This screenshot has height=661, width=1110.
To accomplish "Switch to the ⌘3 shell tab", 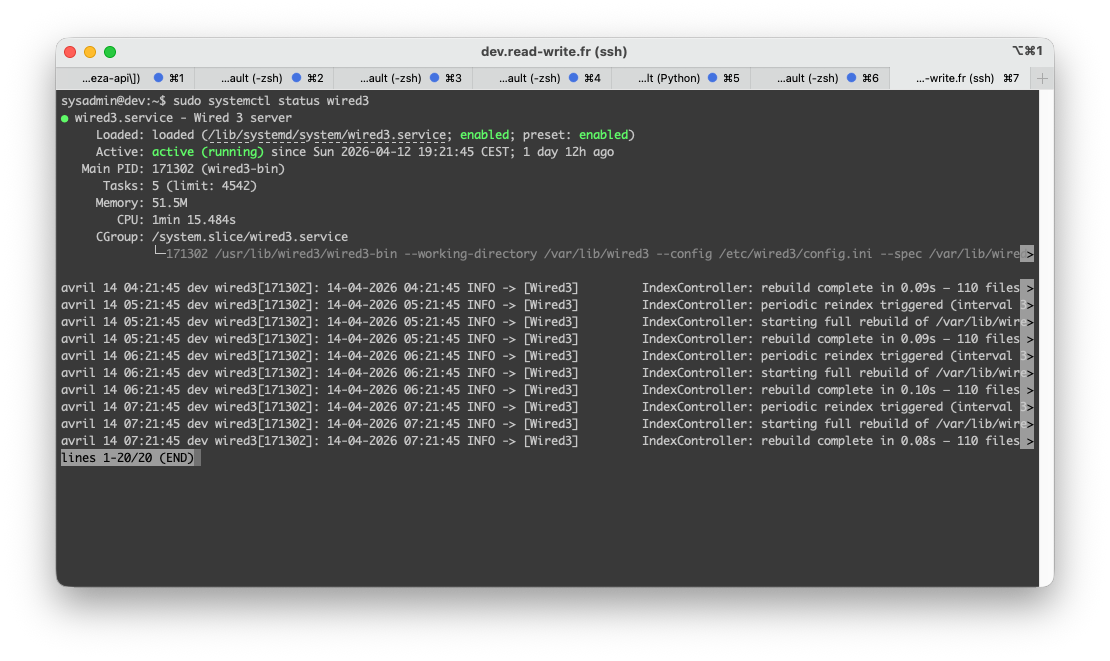I will pyautogui.click(x=390, y=77).
